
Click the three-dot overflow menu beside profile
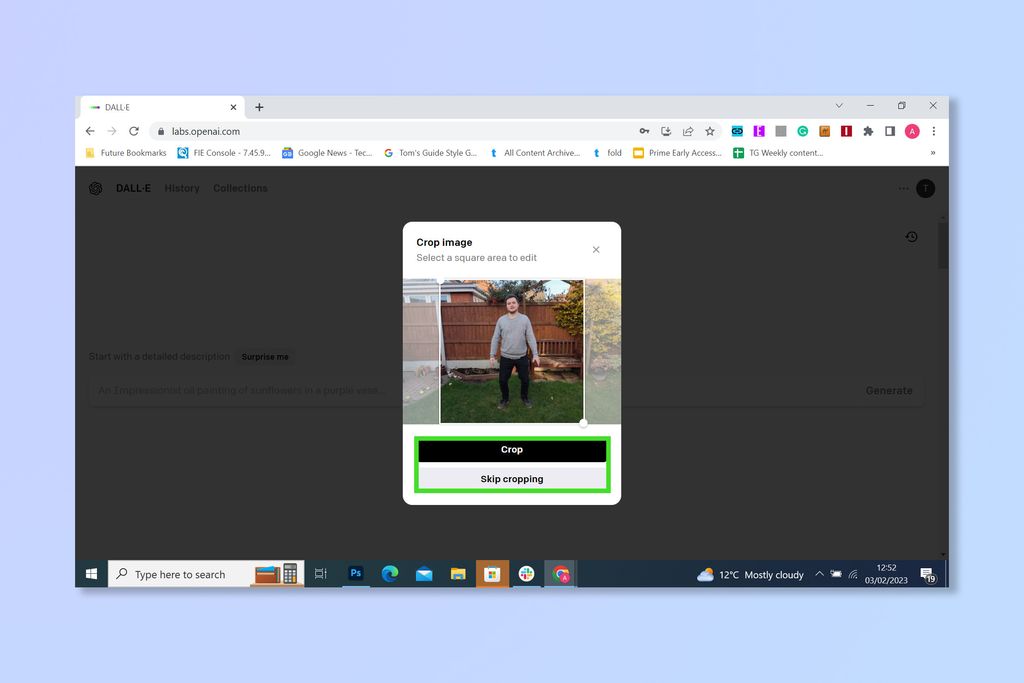point(903,188)
